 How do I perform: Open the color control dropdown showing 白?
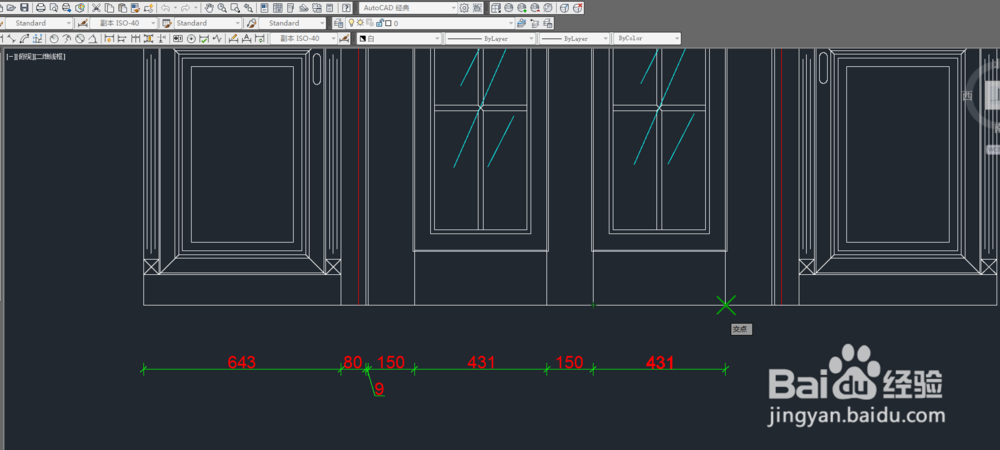tap(399, 38)
